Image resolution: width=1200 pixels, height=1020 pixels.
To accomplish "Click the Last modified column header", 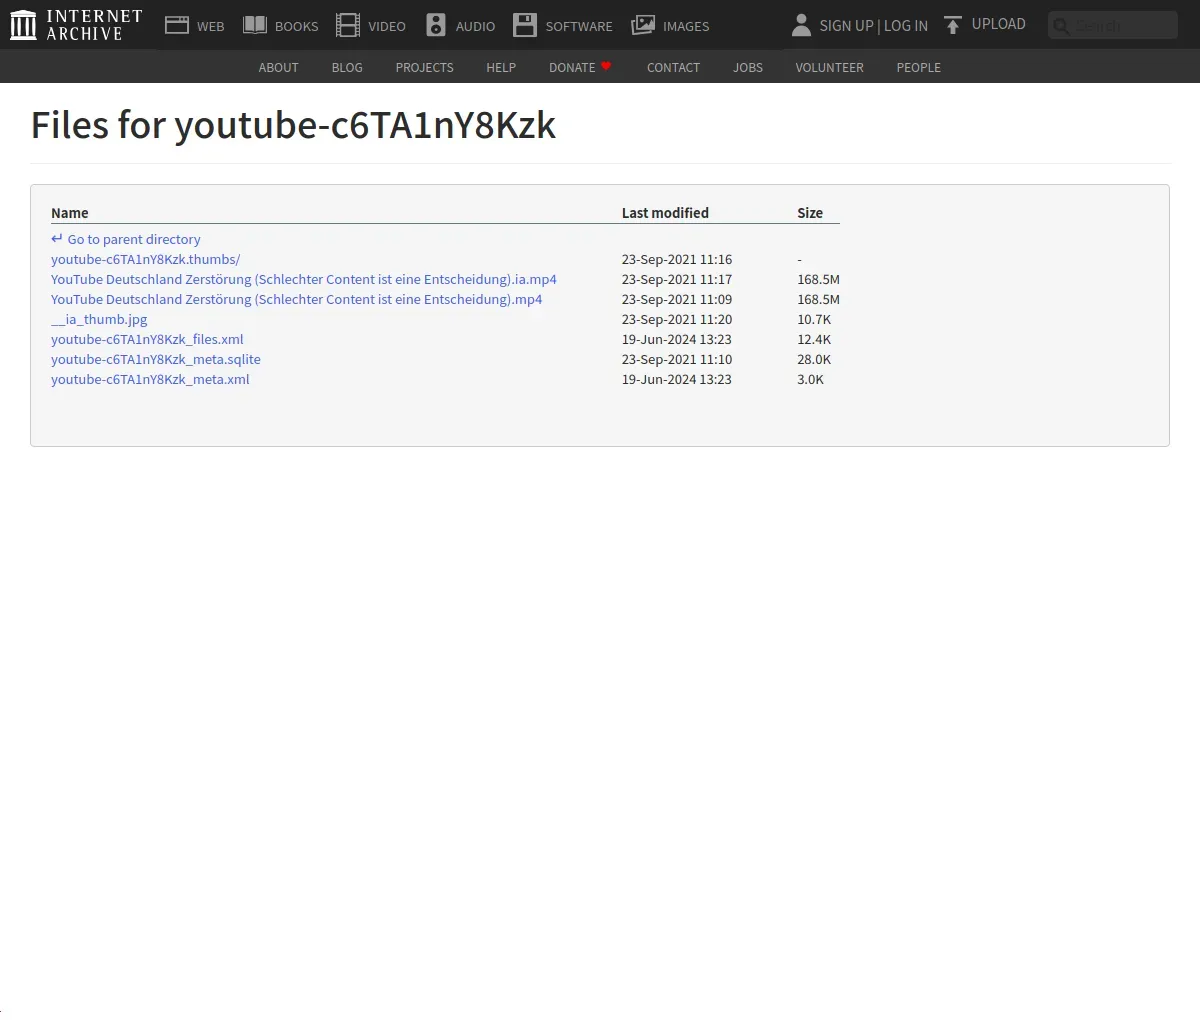I will [665, 213].
